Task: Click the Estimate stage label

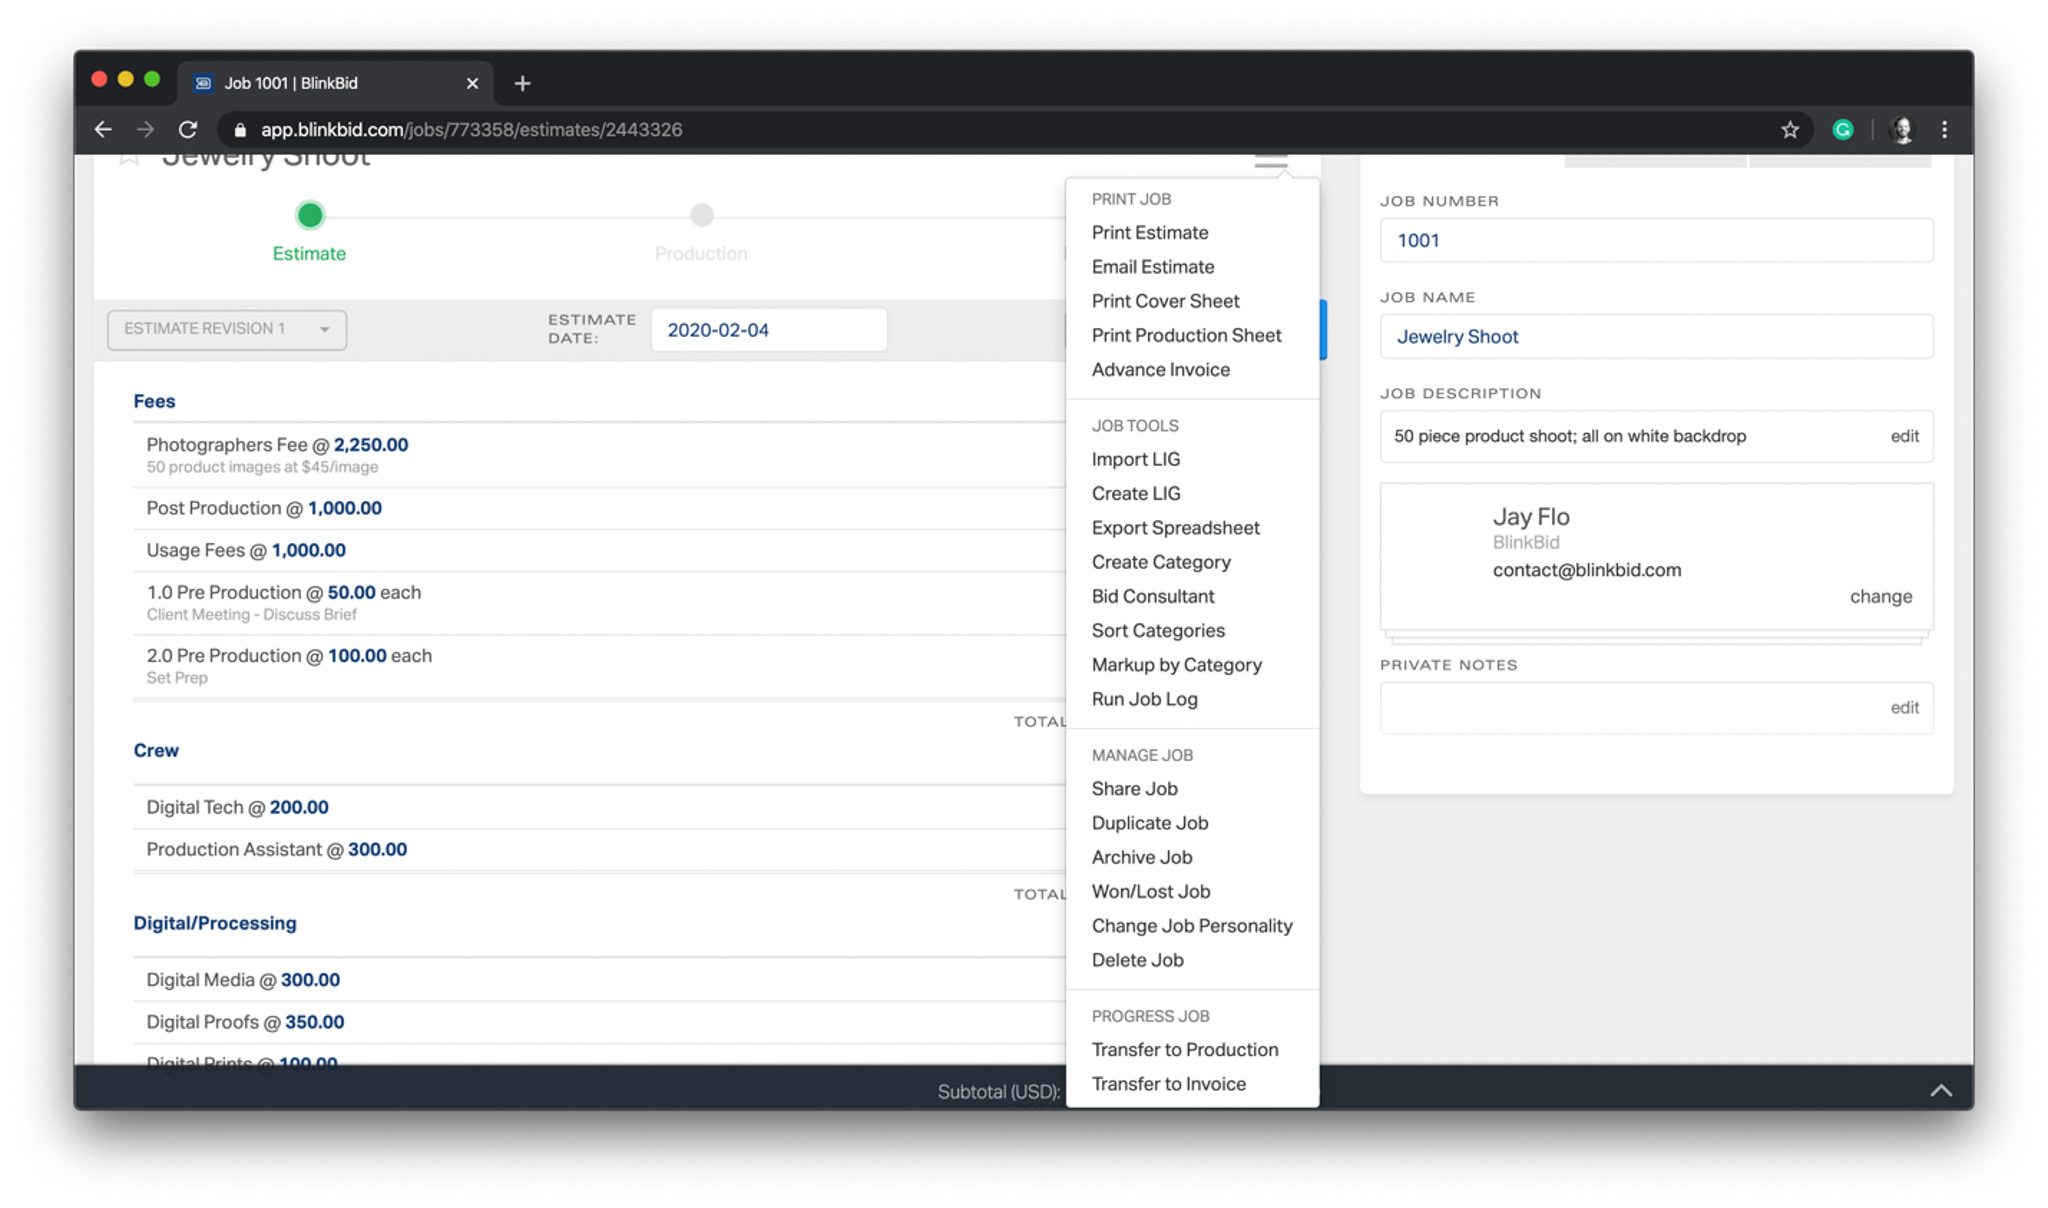Action: click(x=309, y=254)
